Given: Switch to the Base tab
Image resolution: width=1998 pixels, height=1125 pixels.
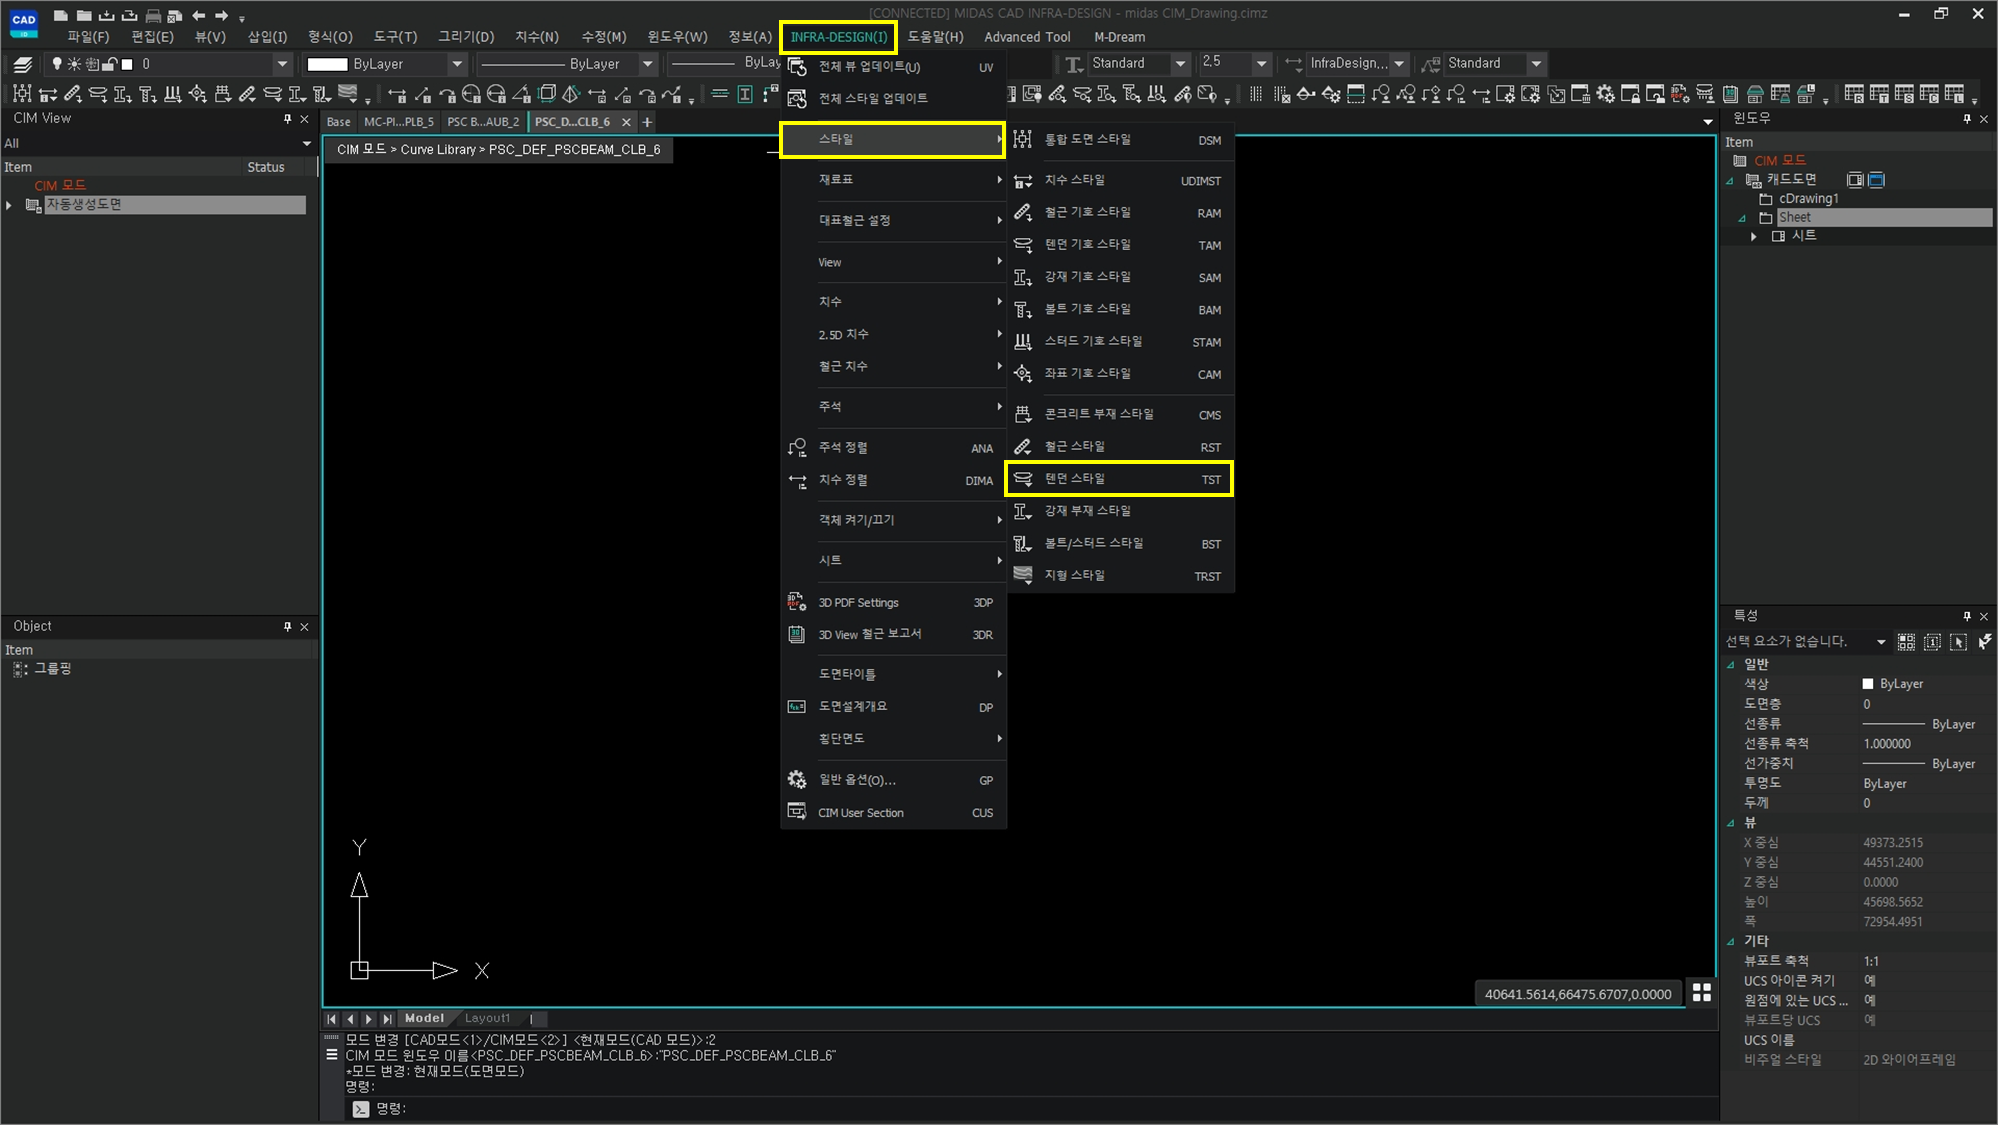Looking at the screenshot, I should (x=339, y=122).
